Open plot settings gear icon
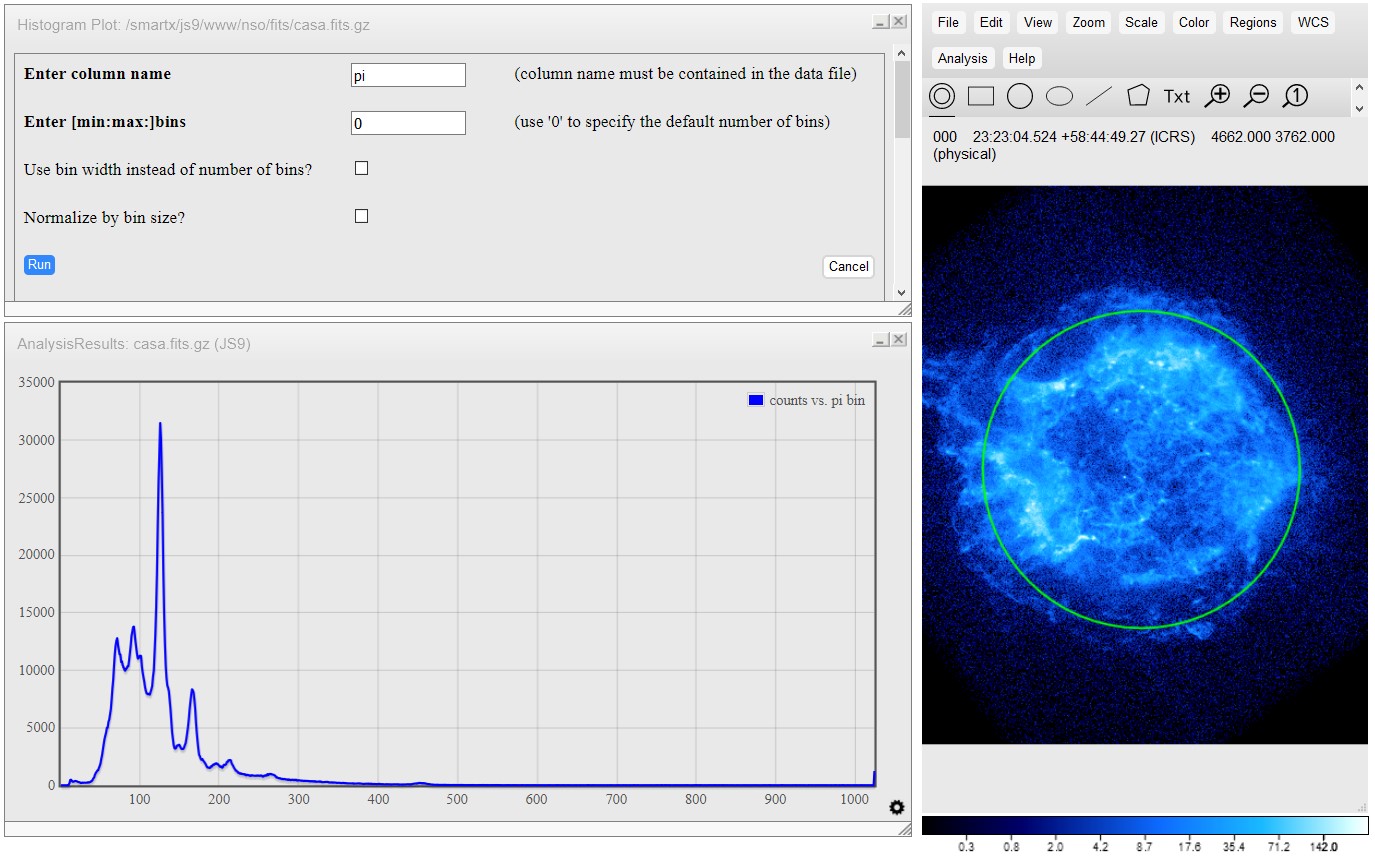Viewport: 1375px width, 864px height. coord(896,808)
